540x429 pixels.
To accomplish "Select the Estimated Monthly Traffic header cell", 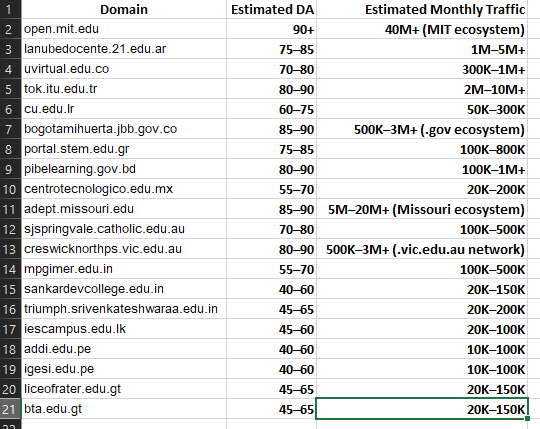I will point(422,9).
